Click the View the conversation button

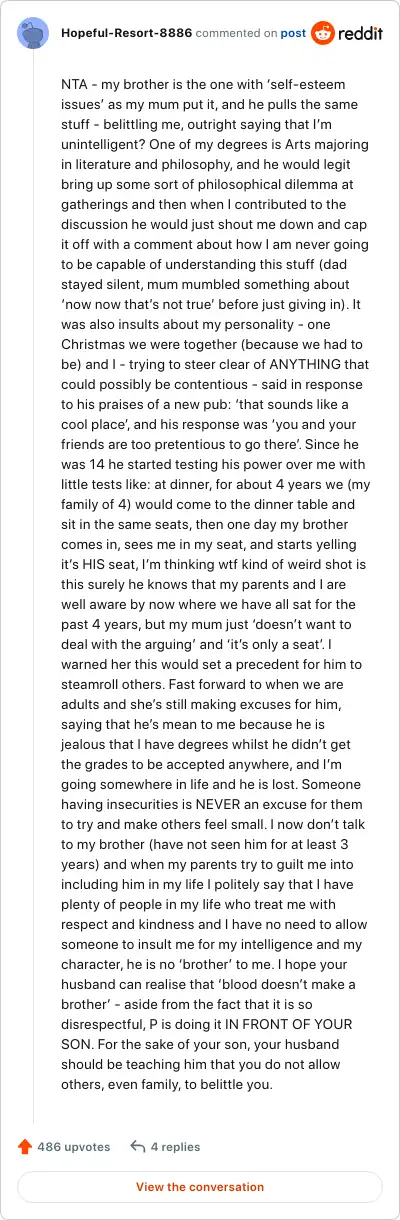(x=200, y=1187)
